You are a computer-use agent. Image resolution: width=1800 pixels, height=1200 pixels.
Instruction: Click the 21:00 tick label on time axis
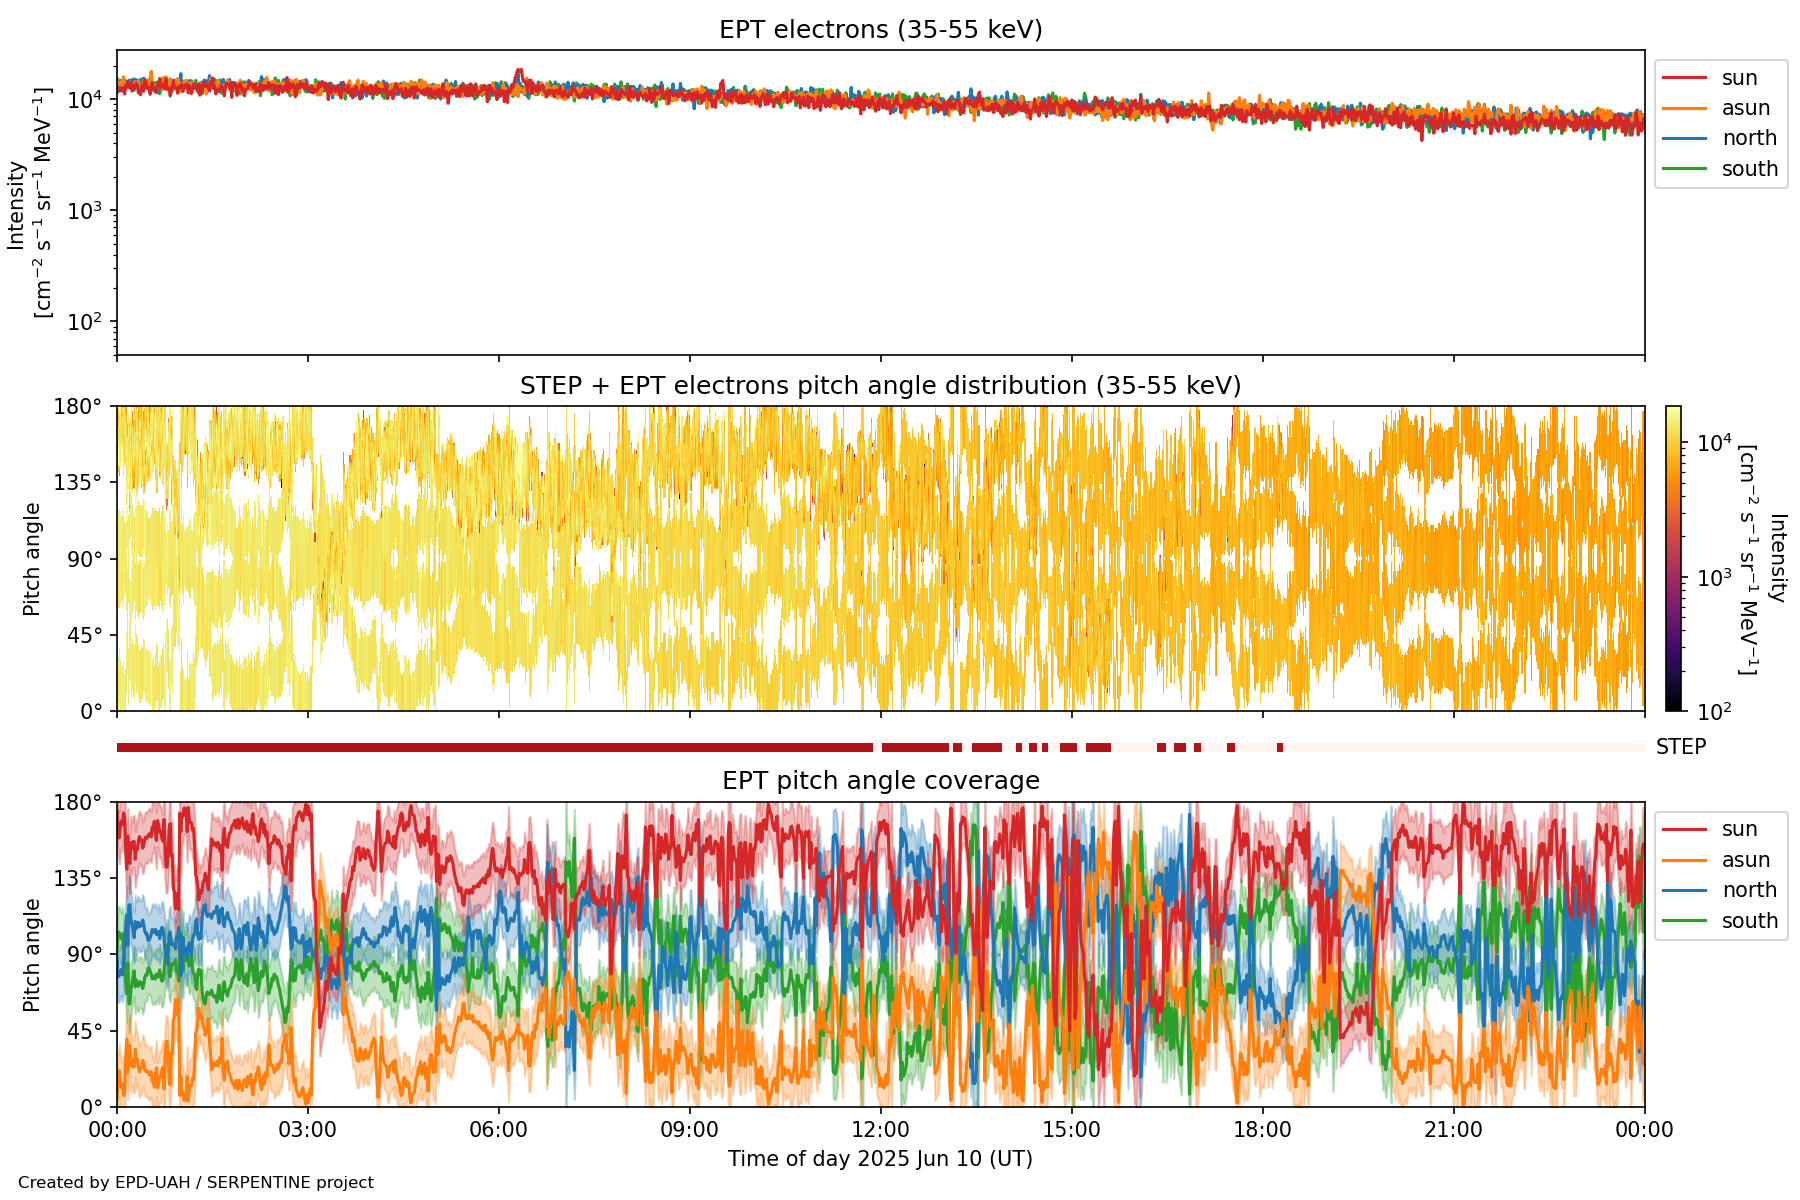[x=1453, y=1130]
